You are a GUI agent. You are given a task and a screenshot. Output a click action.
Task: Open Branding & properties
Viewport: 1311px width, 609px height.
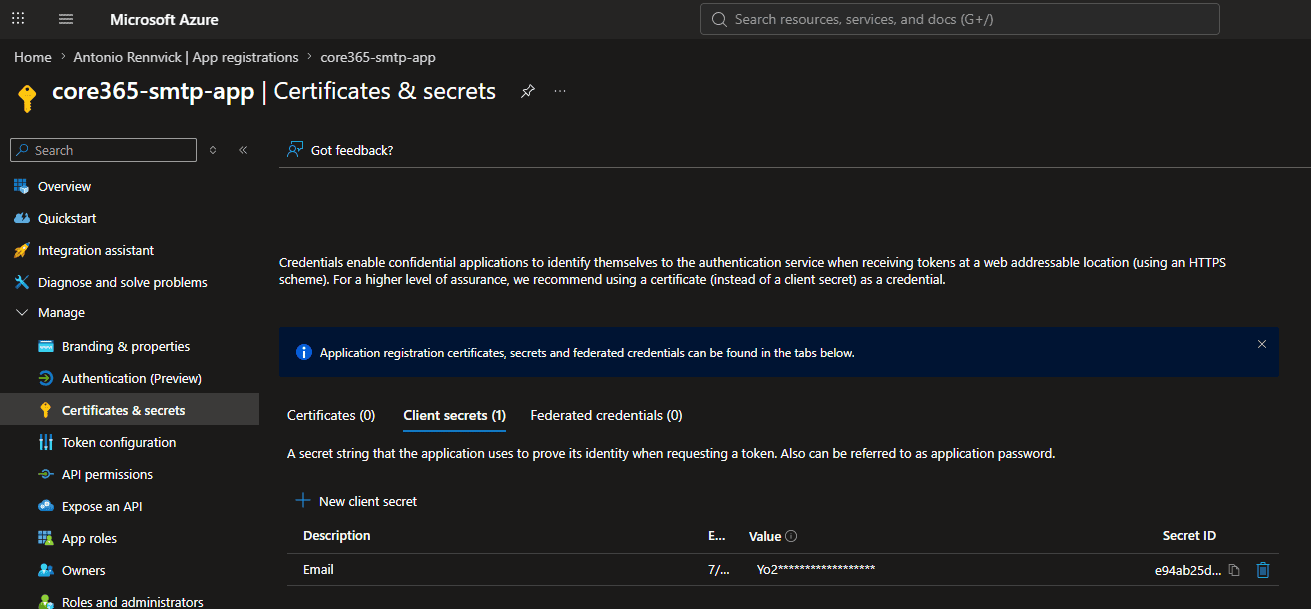[x=126, y=346]
